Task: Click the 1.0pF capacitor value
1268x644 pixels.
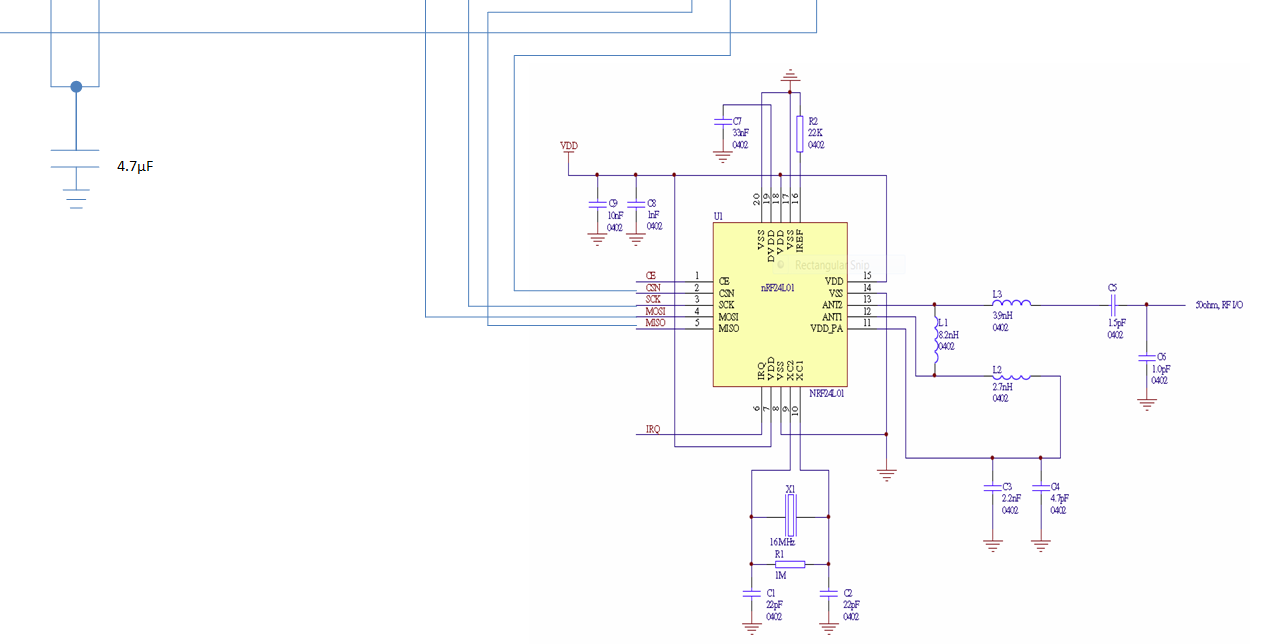Action: (x=1160, y=369)
